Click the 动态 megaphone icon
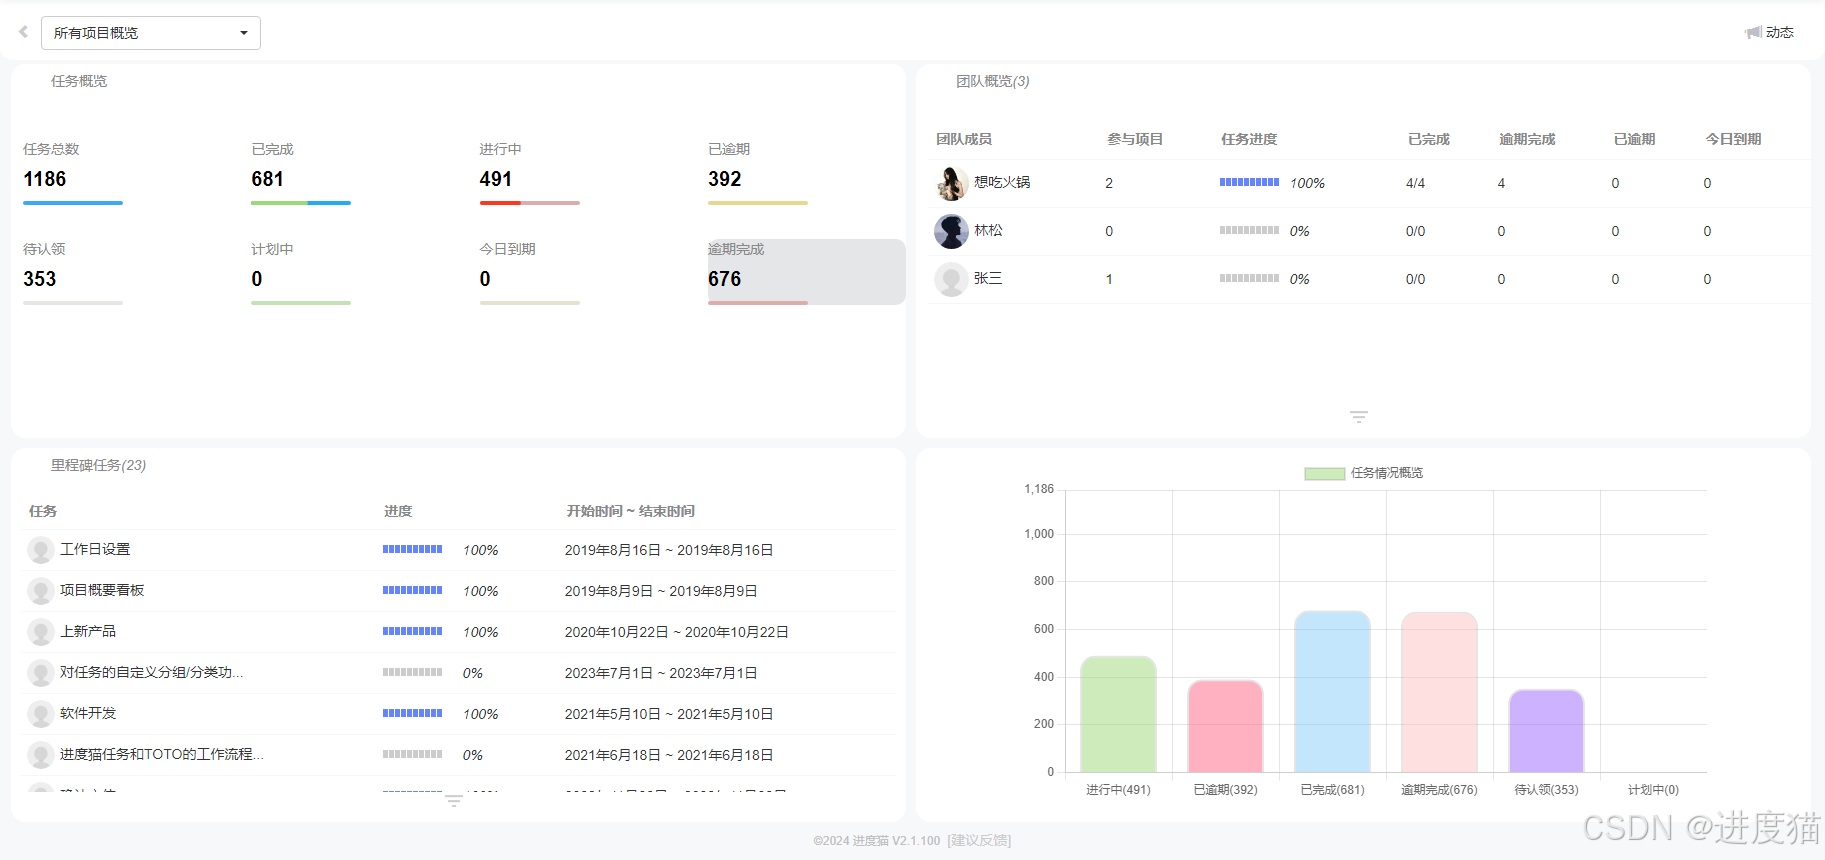 pyautogui.click(x=1753, y=32)
